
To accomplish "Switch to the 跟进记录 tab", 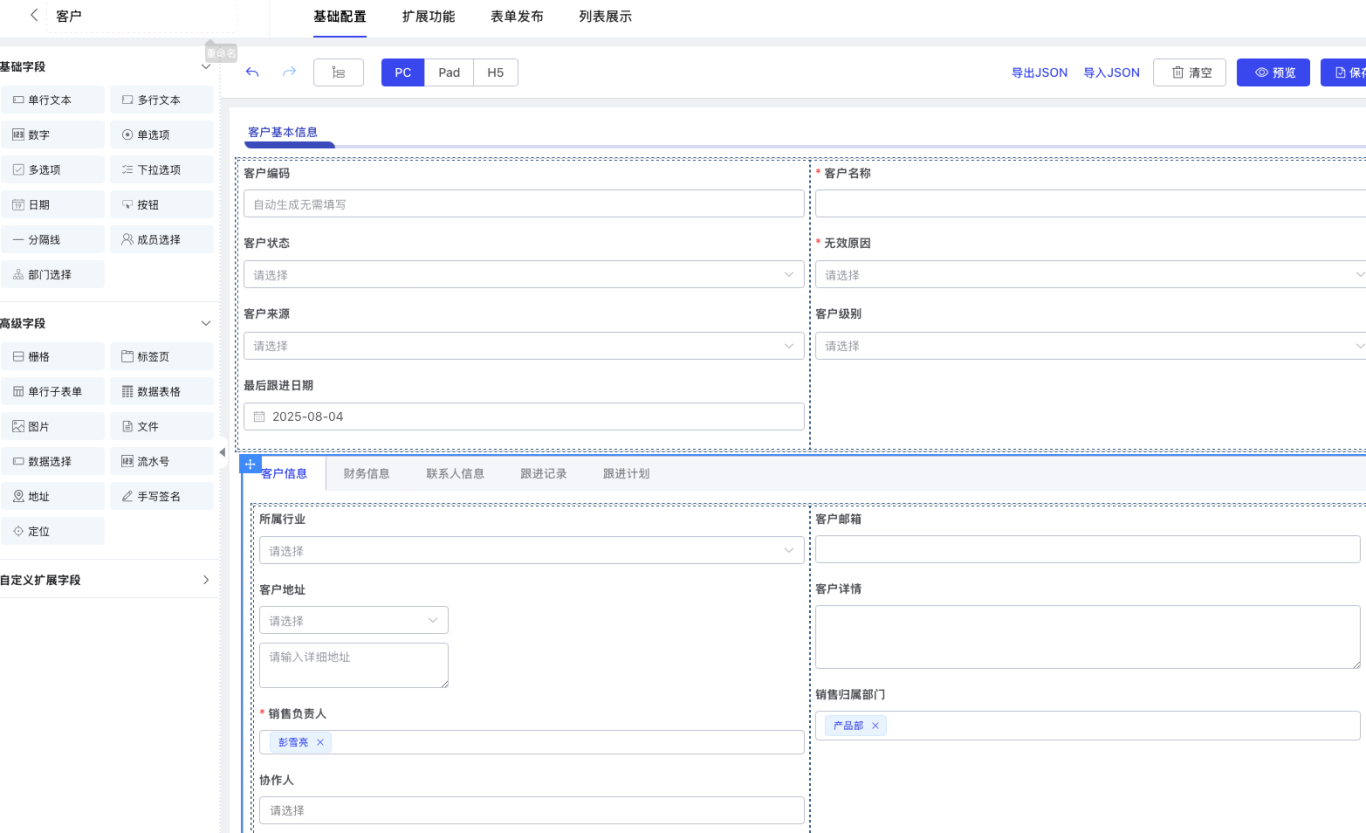I will pos(543,474).
